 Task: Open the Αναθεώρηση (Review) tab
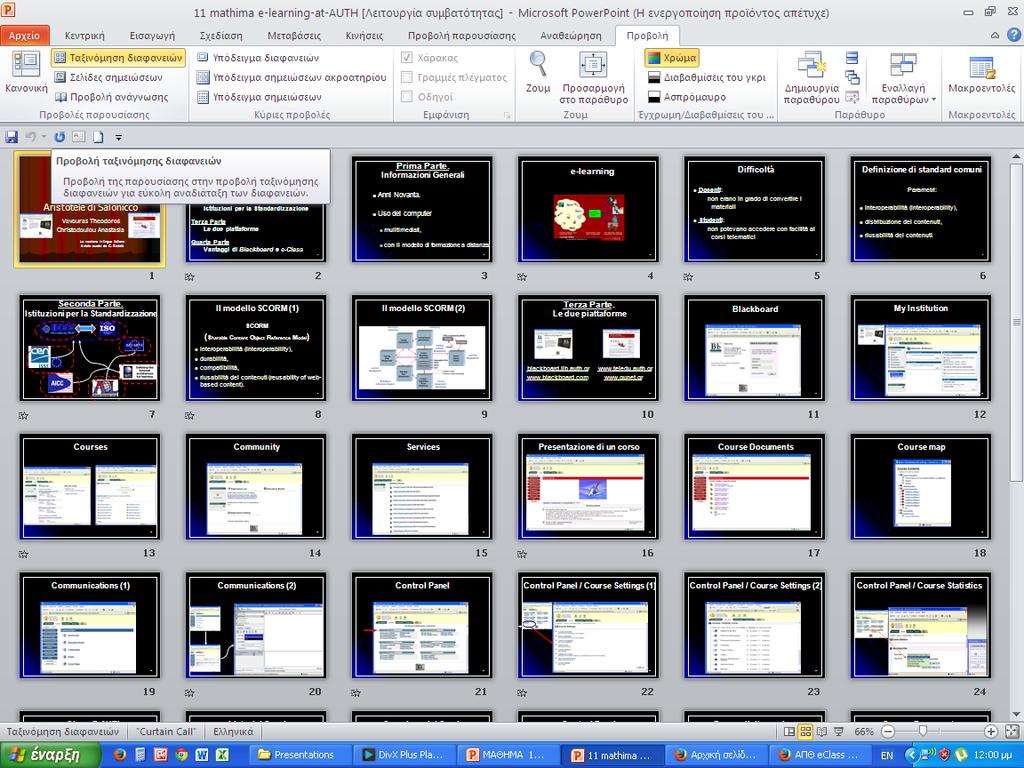(x=571, y=35)
